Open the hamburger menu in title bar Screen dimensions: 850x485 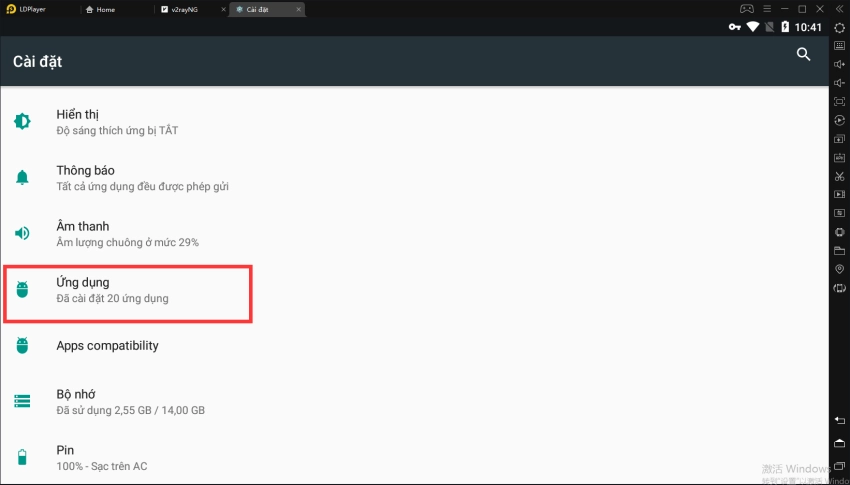(x=765, y=9)
